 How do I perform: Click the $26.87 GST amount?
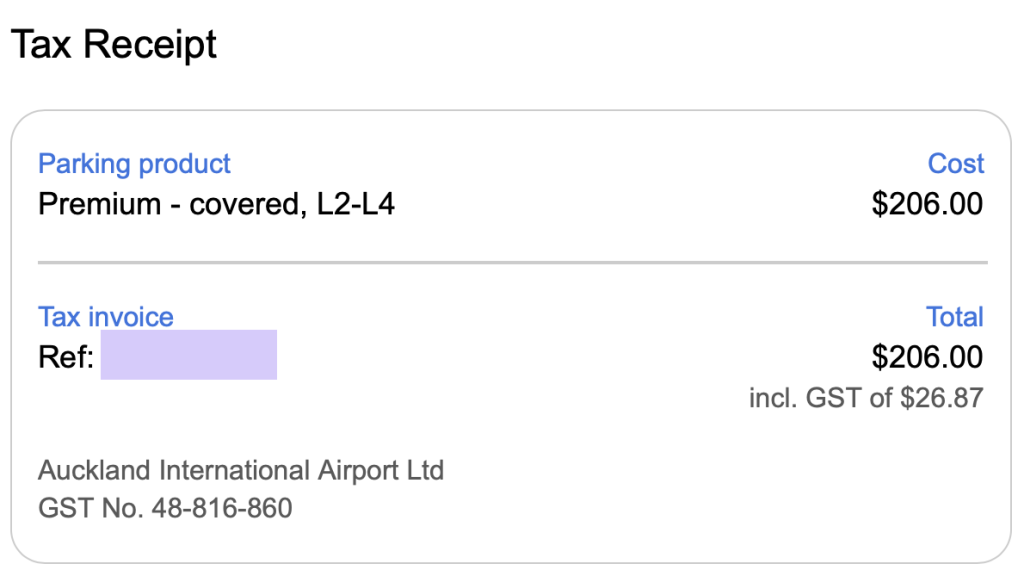pos(942,398)
